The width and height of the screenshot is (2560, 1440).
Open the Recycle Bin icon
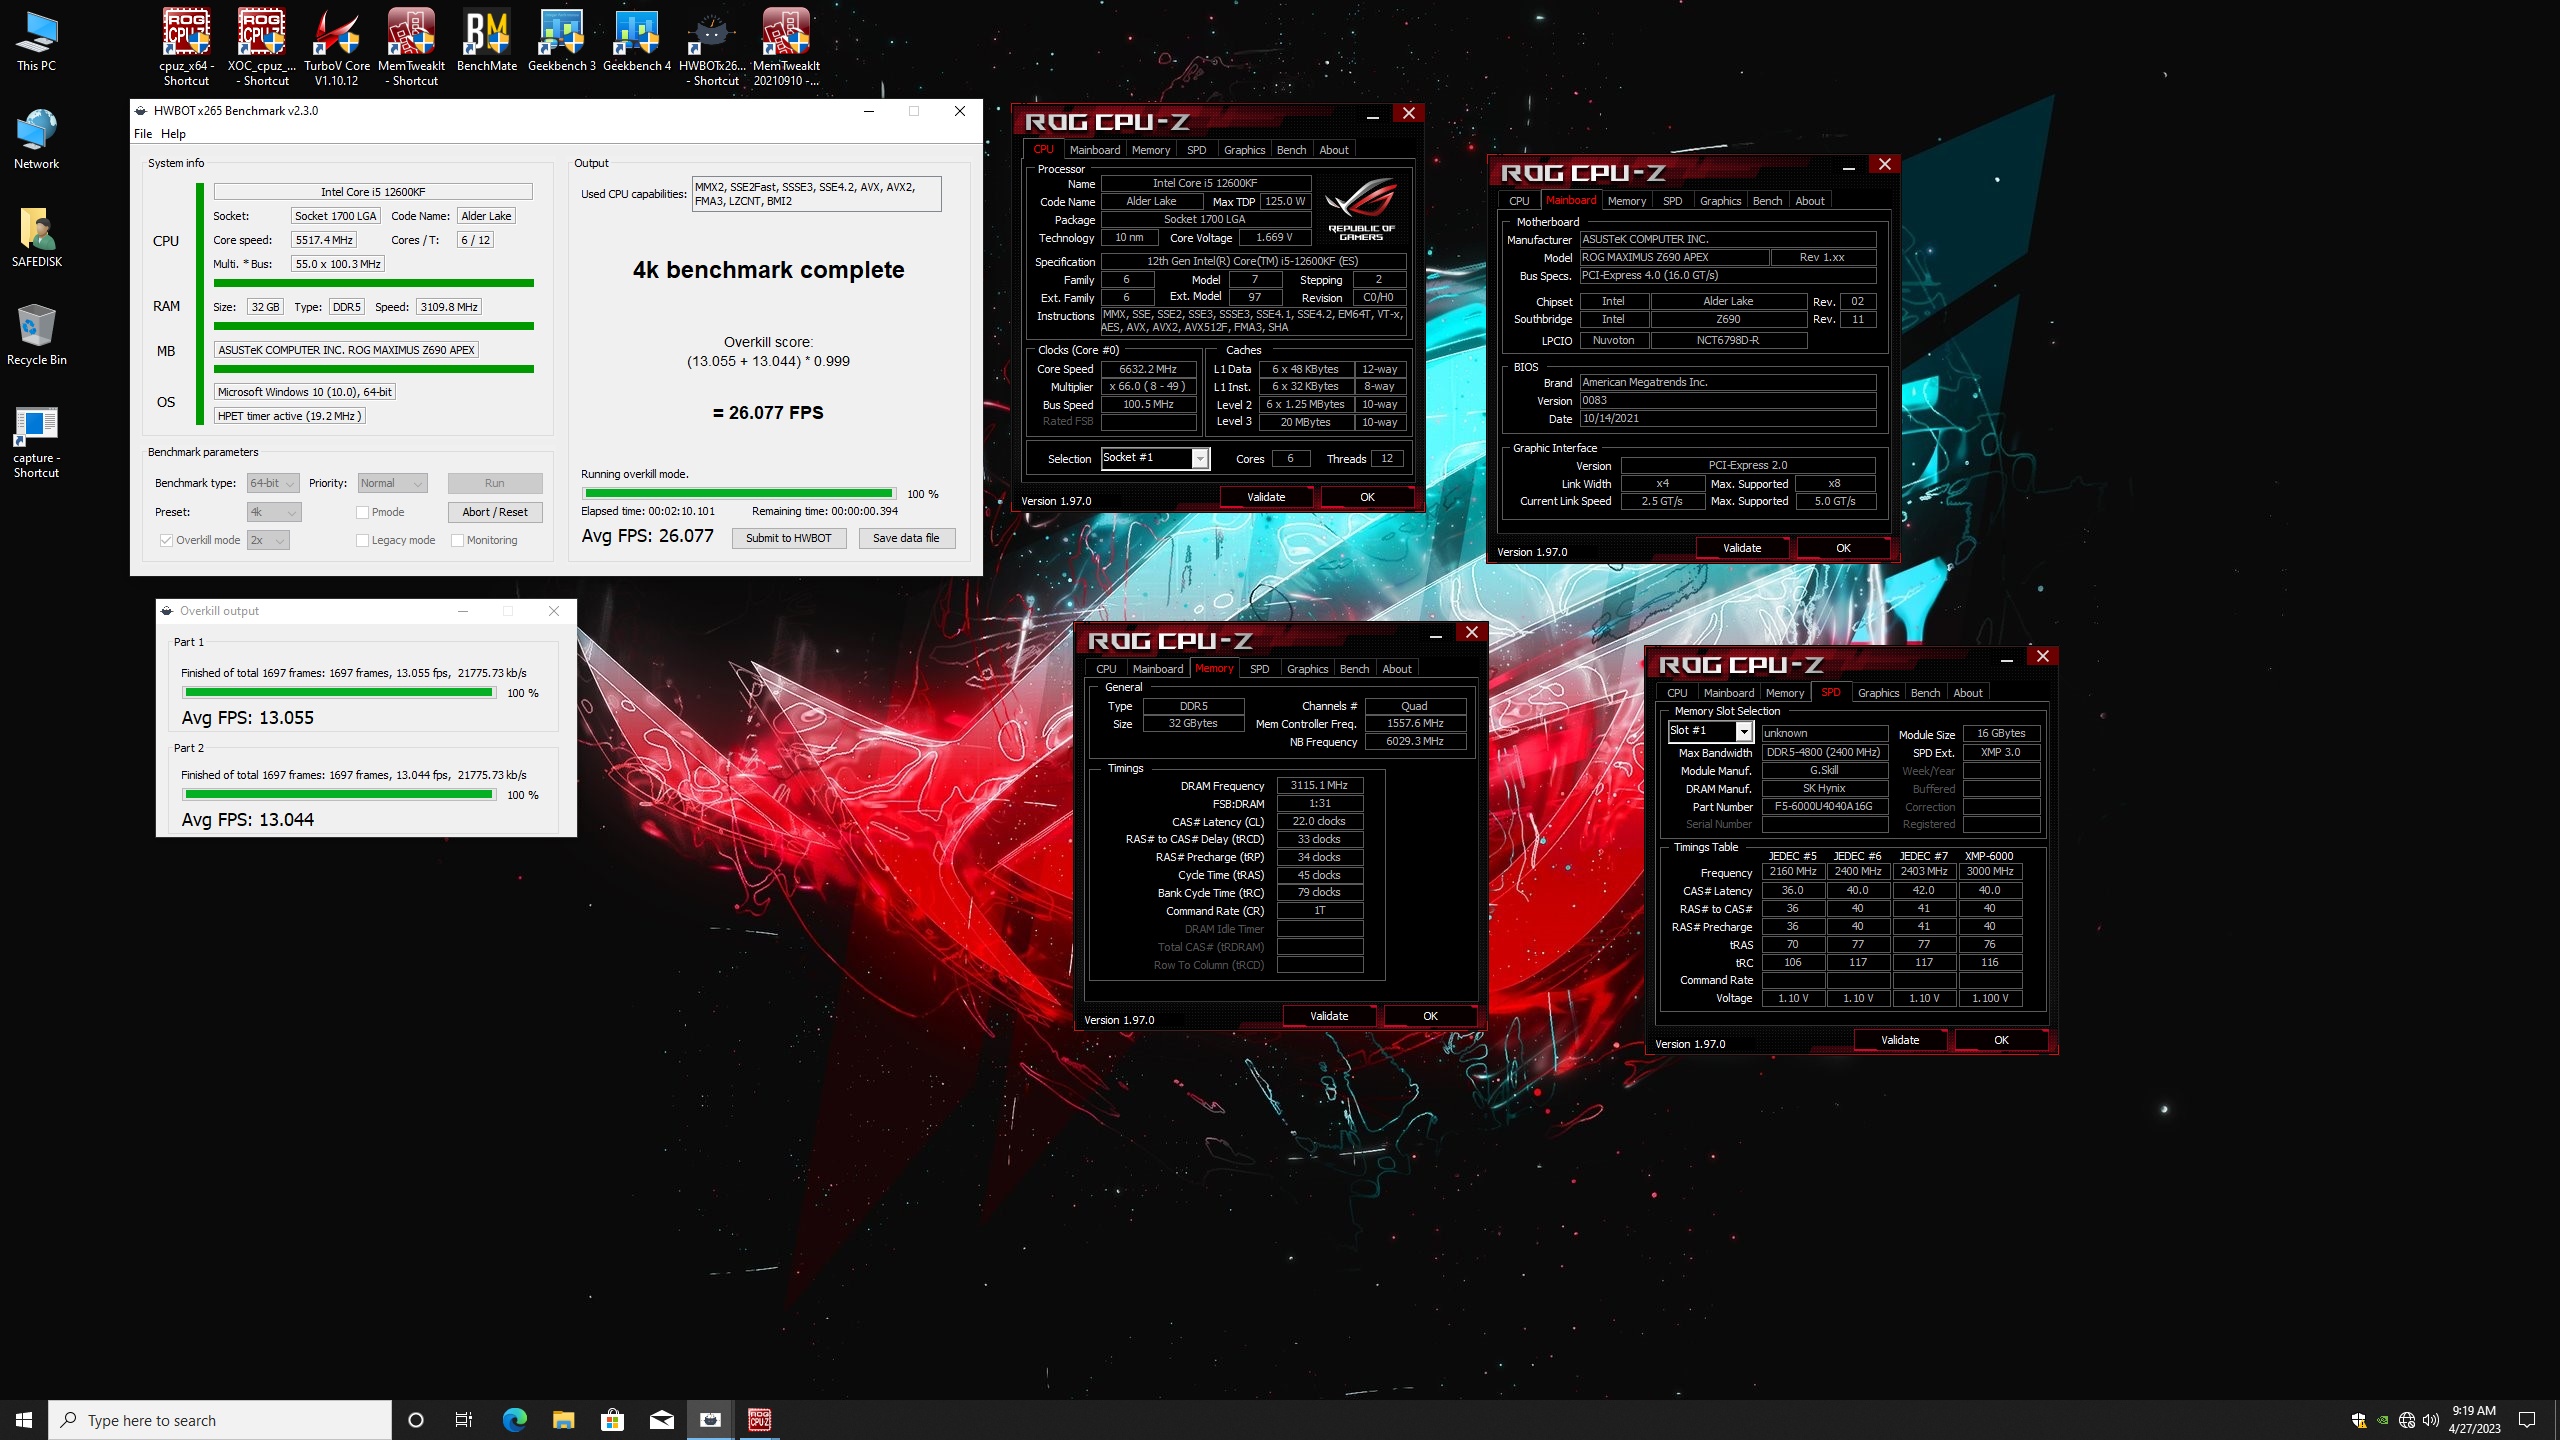pos(36,335)
